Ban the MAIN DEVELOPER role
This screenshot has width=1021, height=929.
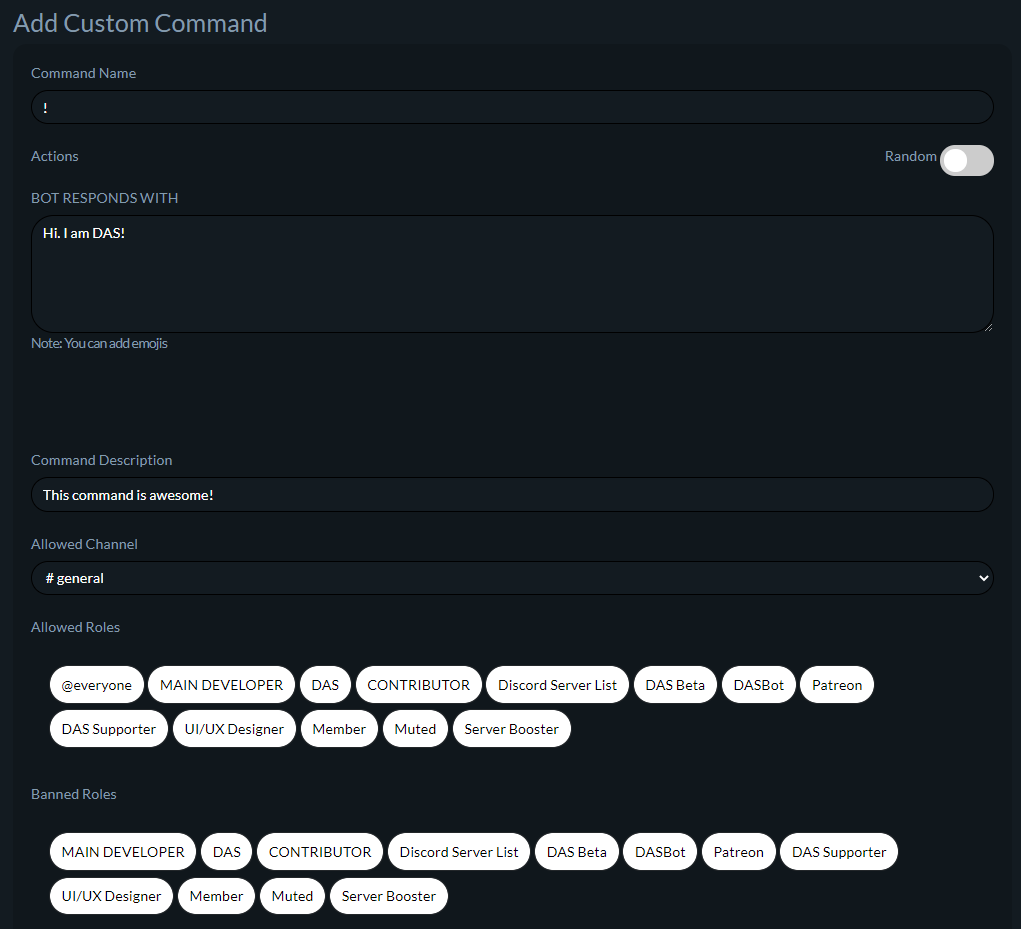click(123, 852)
